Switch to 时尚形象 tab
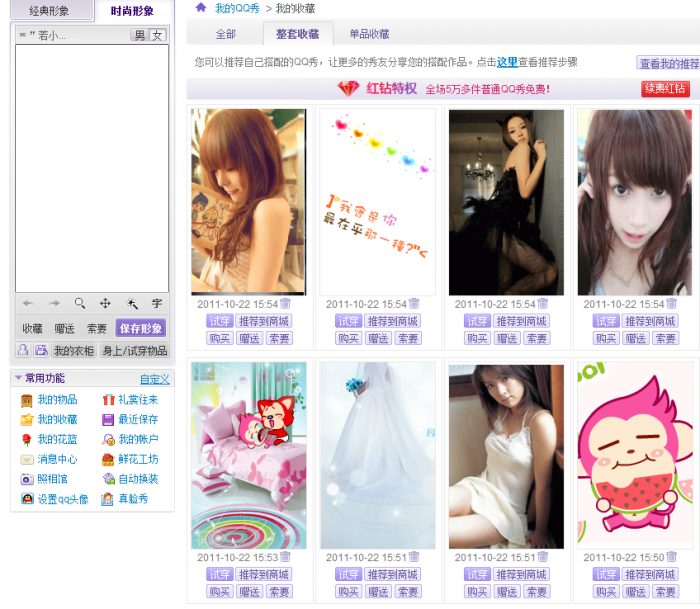The width and height of the screenshot is (700, 609). 133,11
